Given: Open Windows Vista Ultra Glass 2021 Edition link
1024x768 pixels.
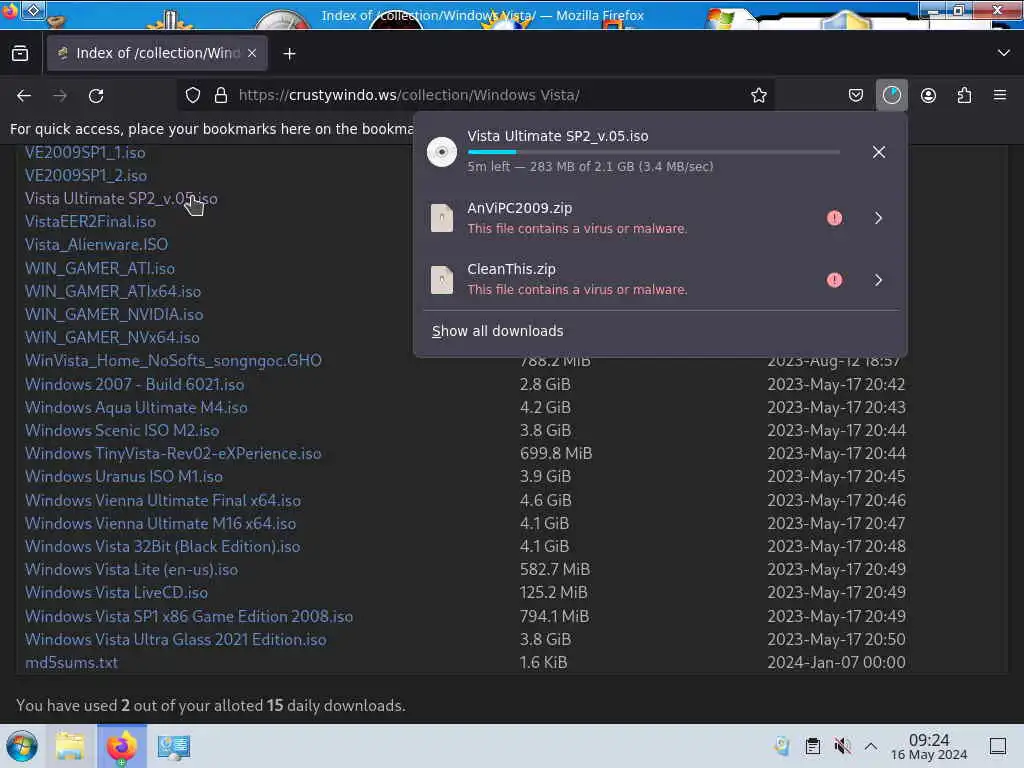Looking at the screenshot, I should tap(176, 639).
